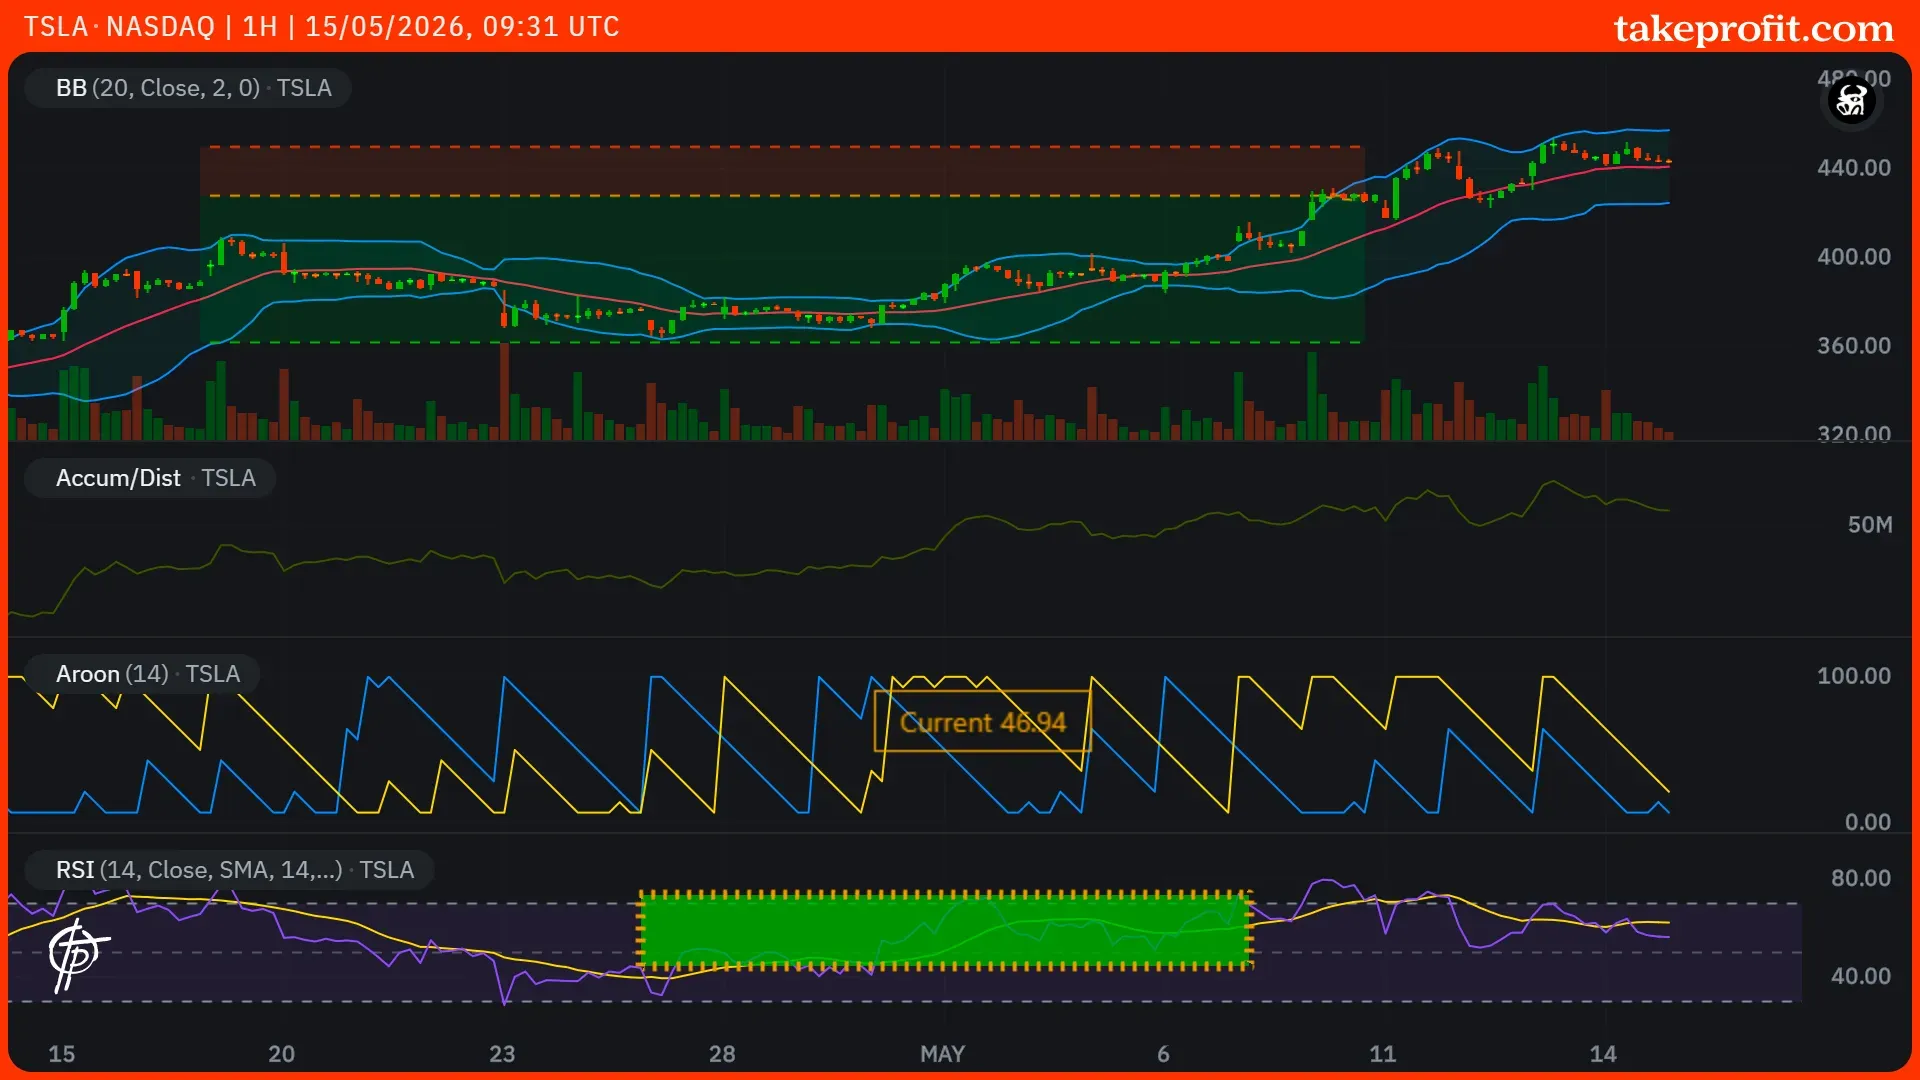Click the MAY label on time axis
This screenshot has height=1080, width=1920.
pos(942,1054)
